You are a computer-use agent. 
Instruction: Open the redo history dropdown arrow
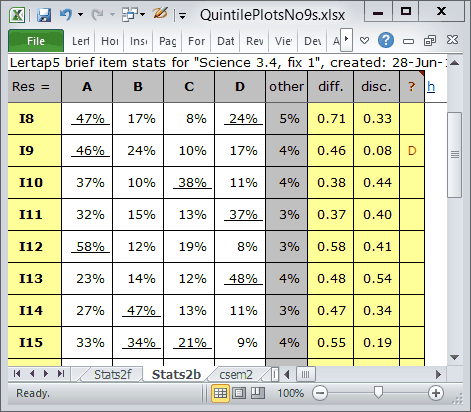pos(112,15)
